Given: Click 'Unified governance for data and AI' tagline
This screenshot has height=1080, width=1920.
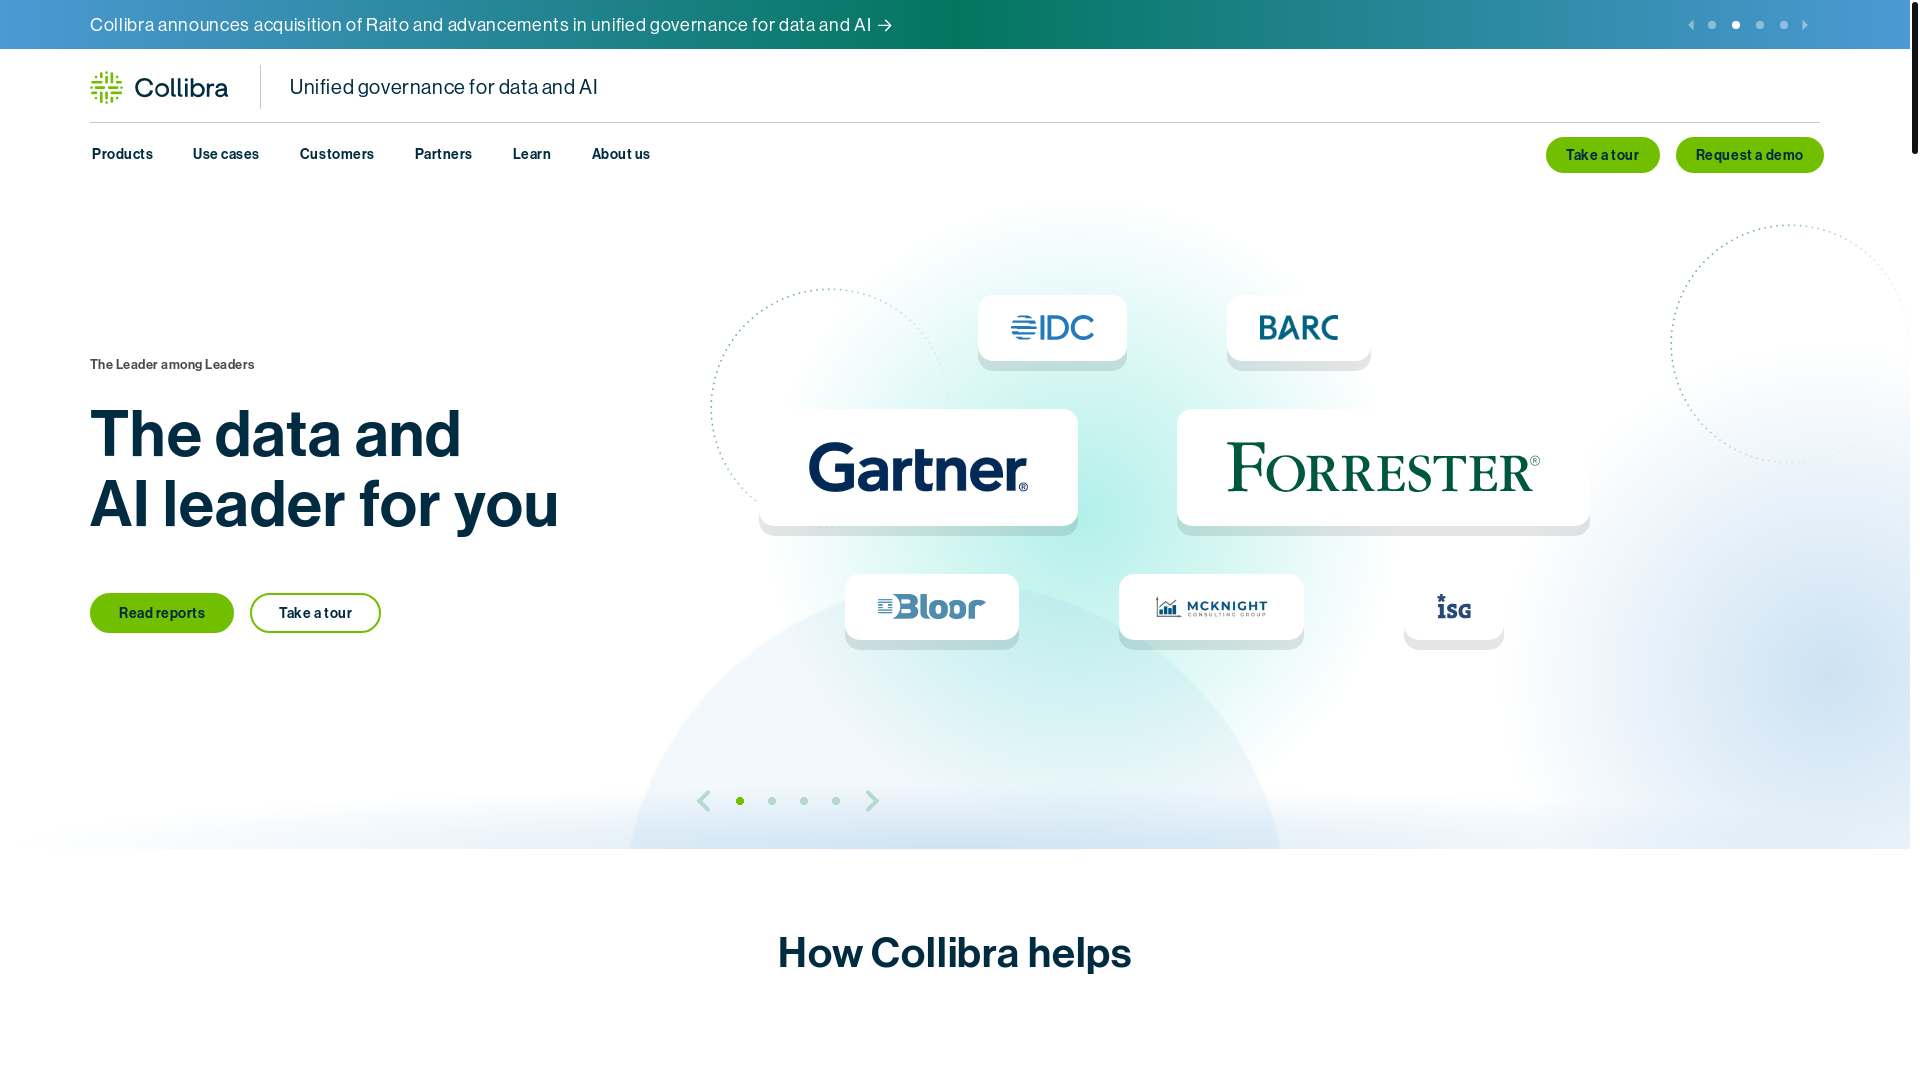Looking at the screenshot, I should (444, 87).
